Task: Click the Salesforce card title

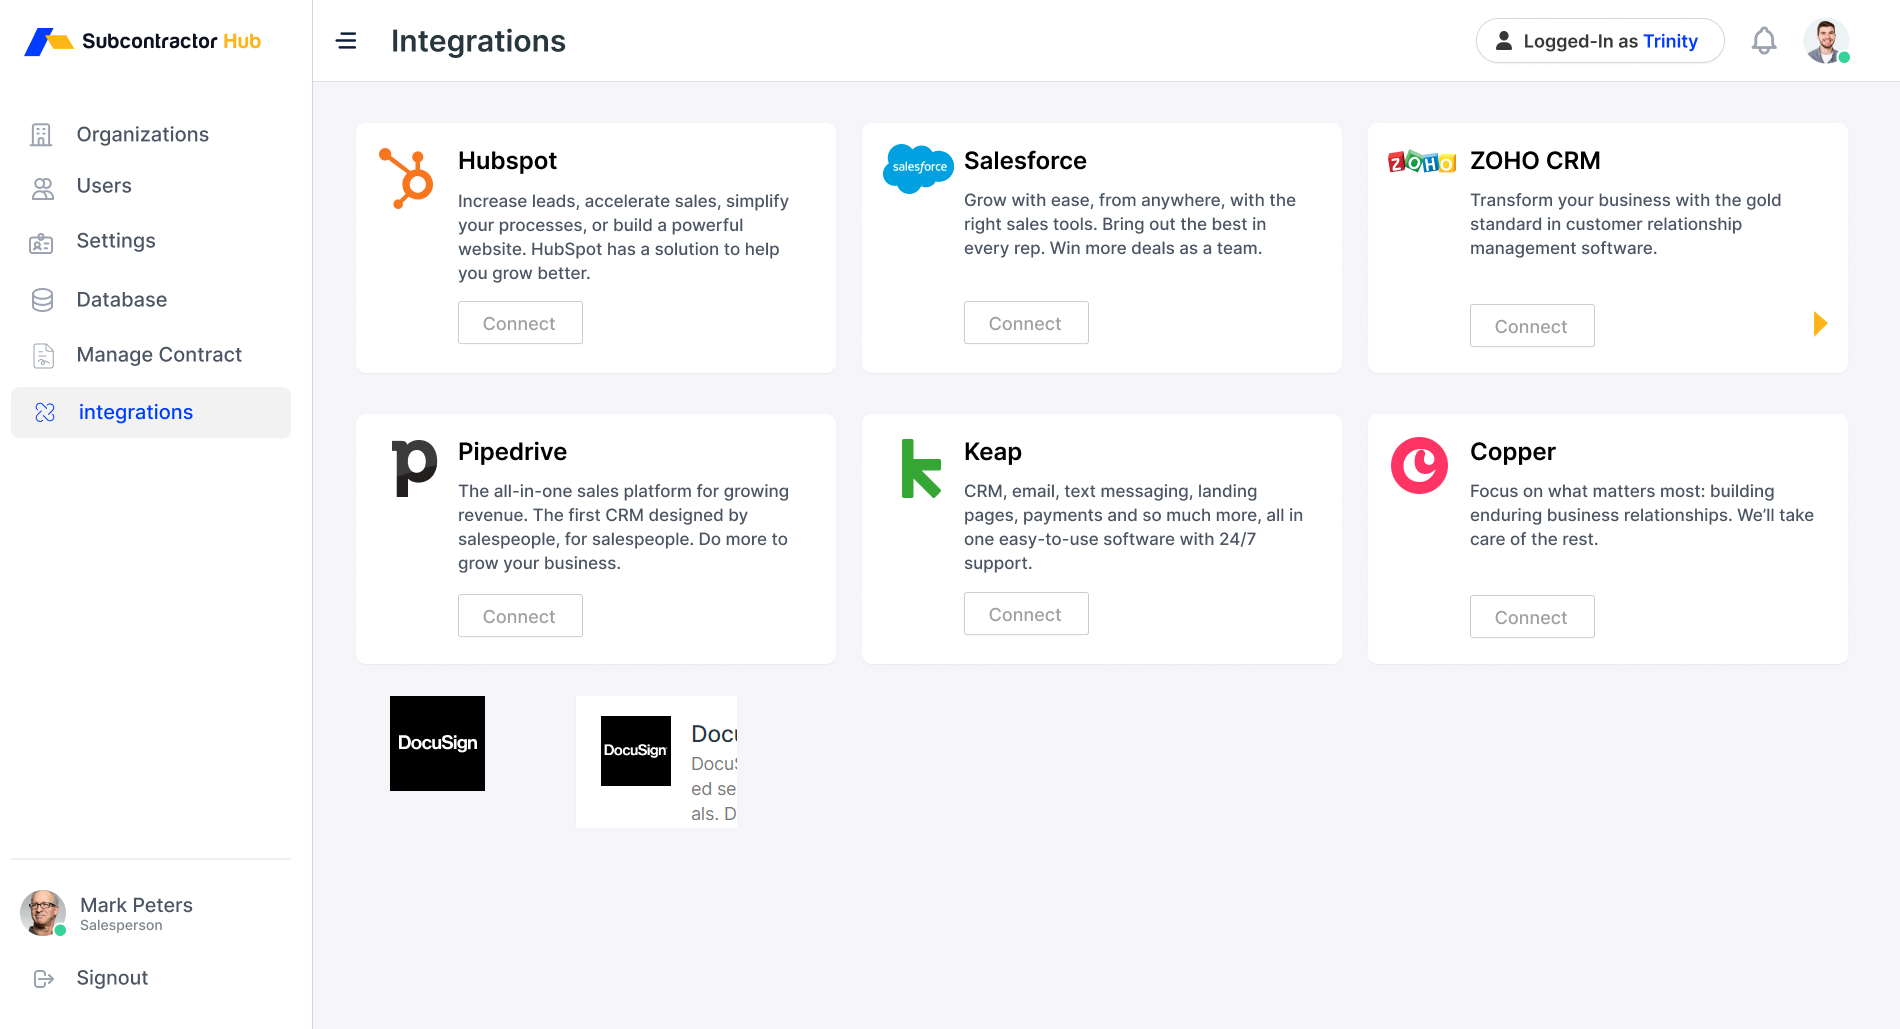Action: point(1025,161)
